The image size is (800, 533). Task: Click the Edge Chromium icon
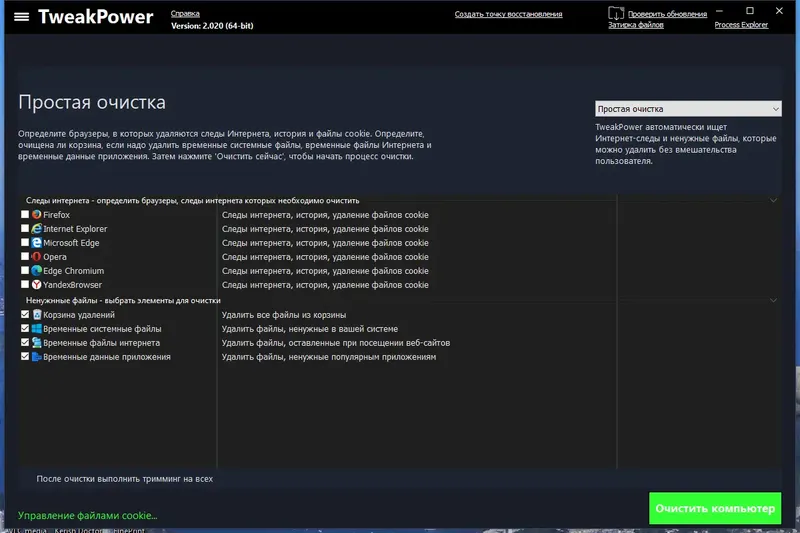click(37, 270)
